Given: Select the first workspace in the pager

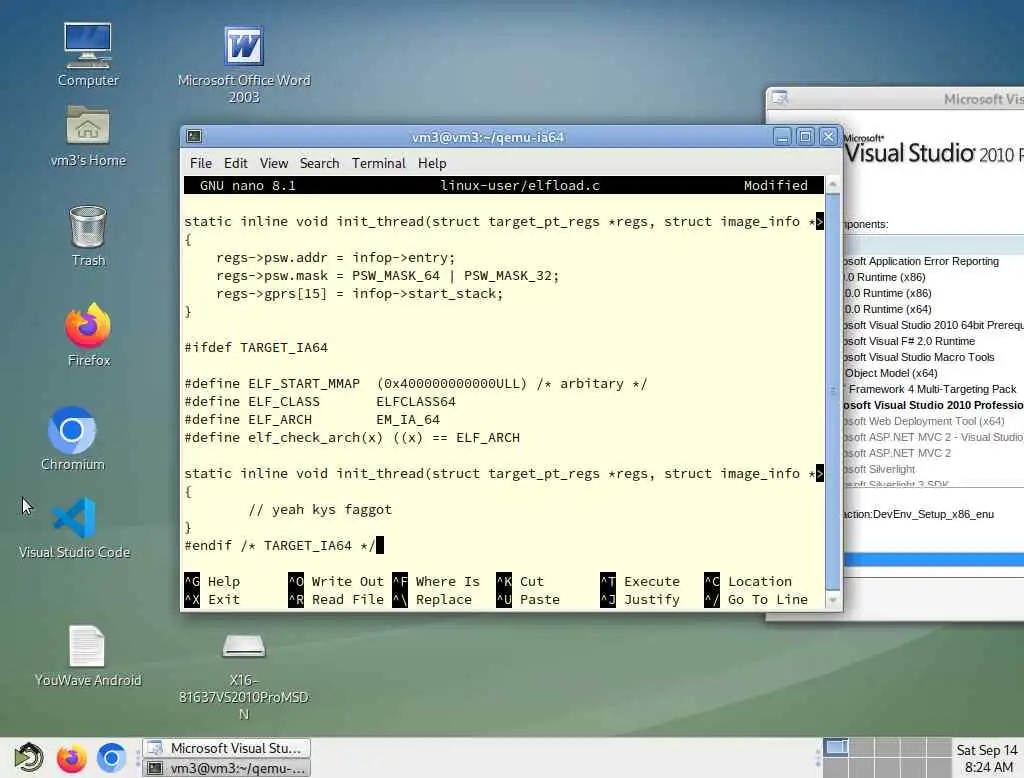Looking at the screenshot, I should (836, 747).
